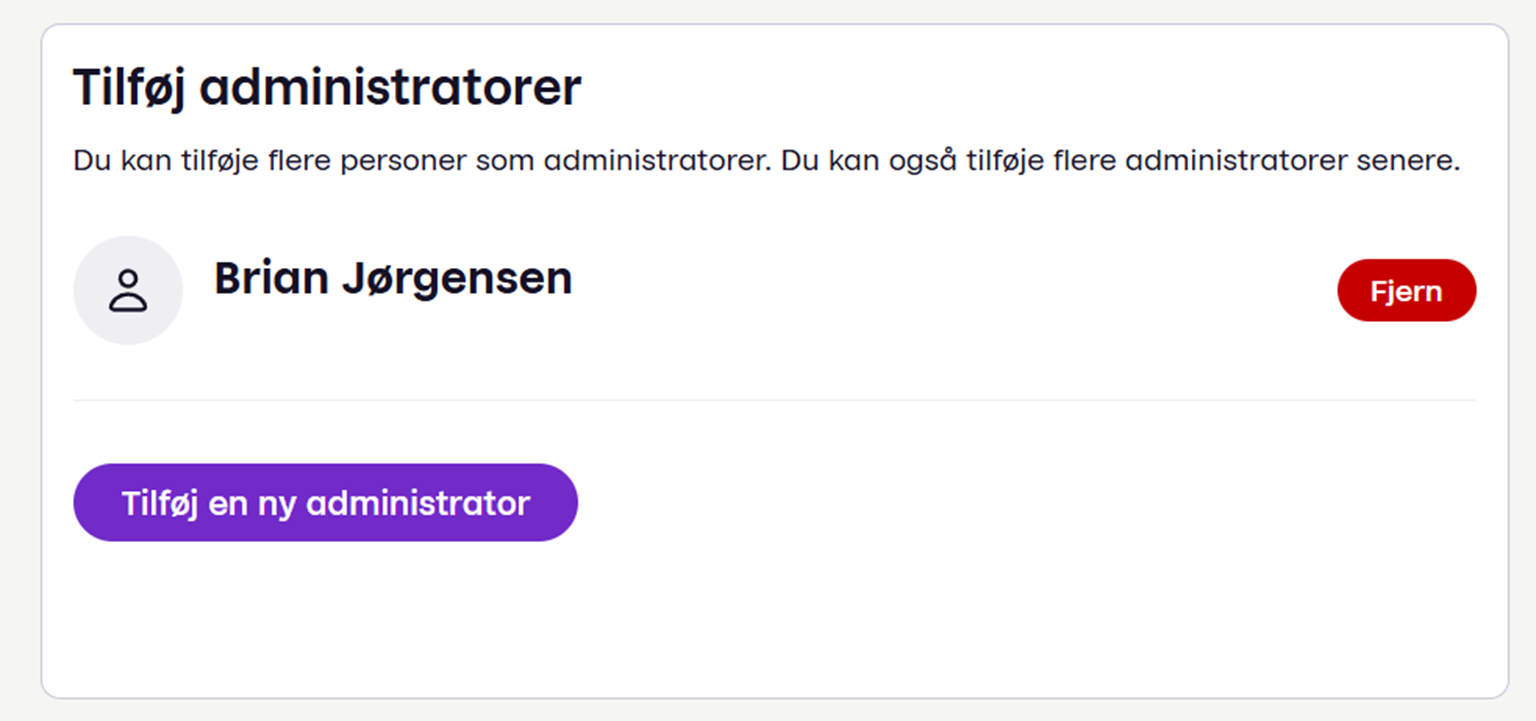Select the name Brian Jørgensen
Image resolution: width=1536 pixels, height=721 pixels.
point(393,279)
